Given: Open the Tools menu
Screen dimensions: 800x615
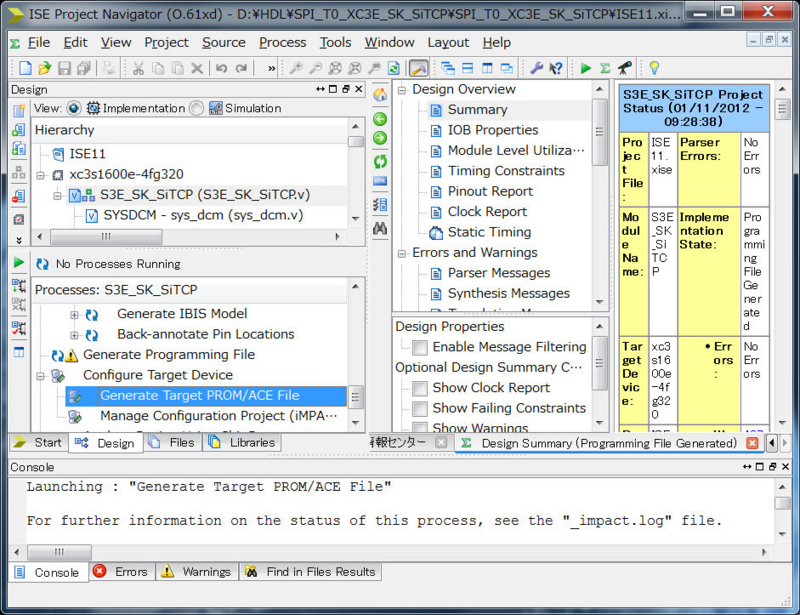Looking at the screenshot, I should pos(335,42).
